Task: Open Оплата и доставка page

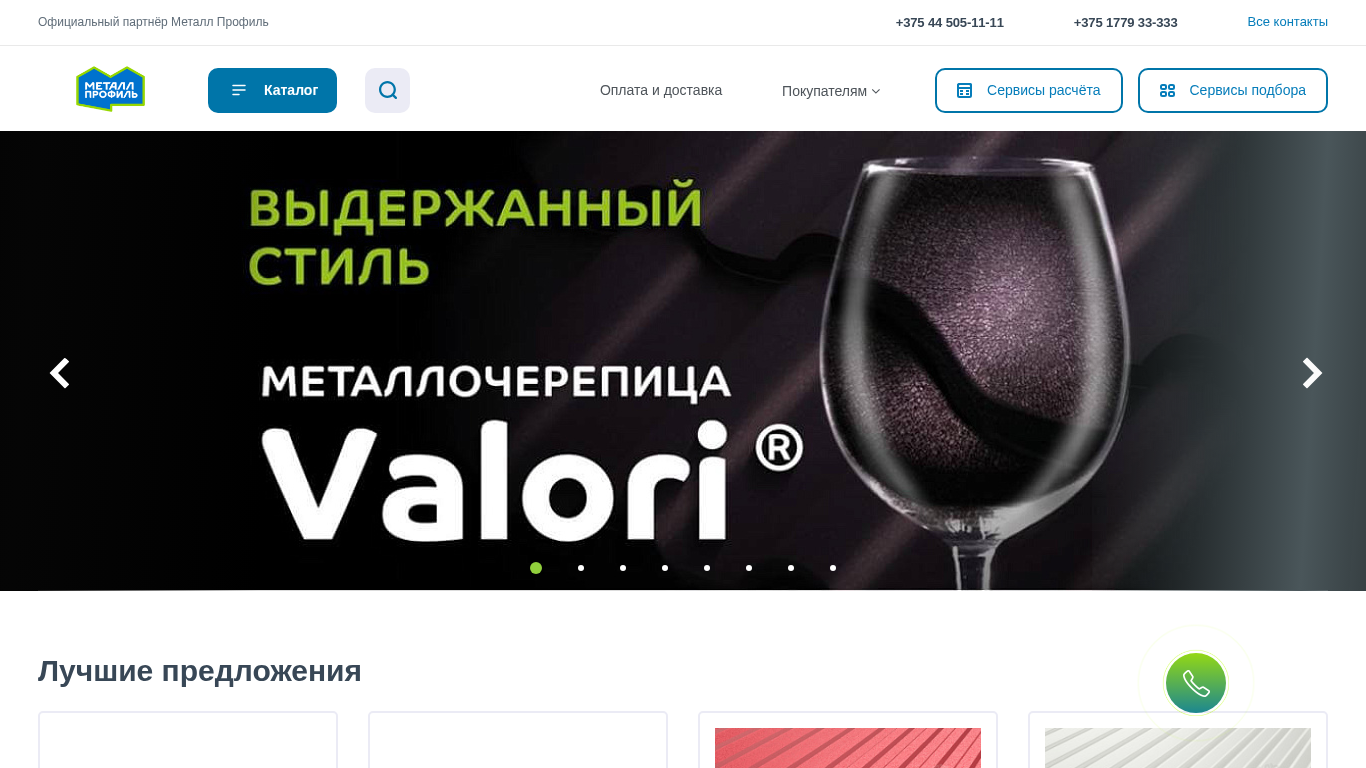Action: (661, 90)
